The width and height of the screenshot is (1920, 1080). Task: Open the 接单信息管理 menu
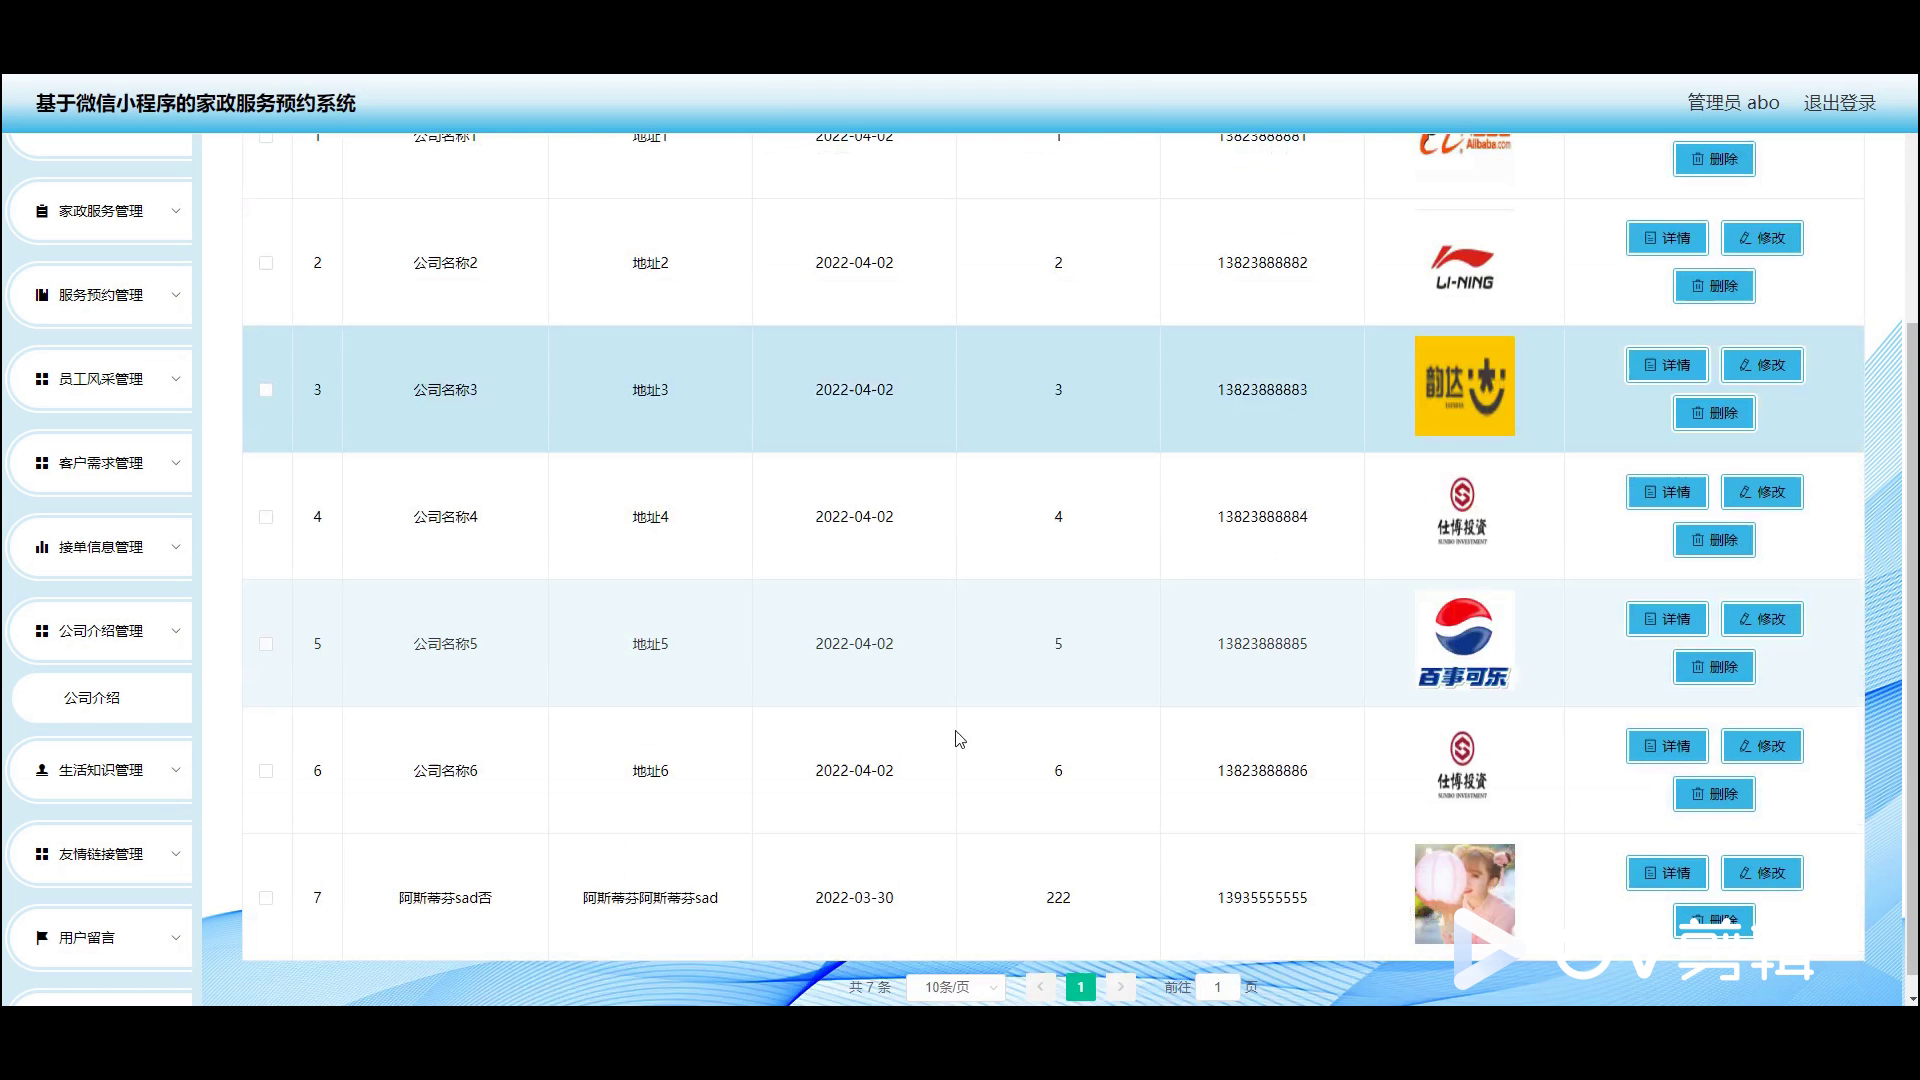point(101,547)
